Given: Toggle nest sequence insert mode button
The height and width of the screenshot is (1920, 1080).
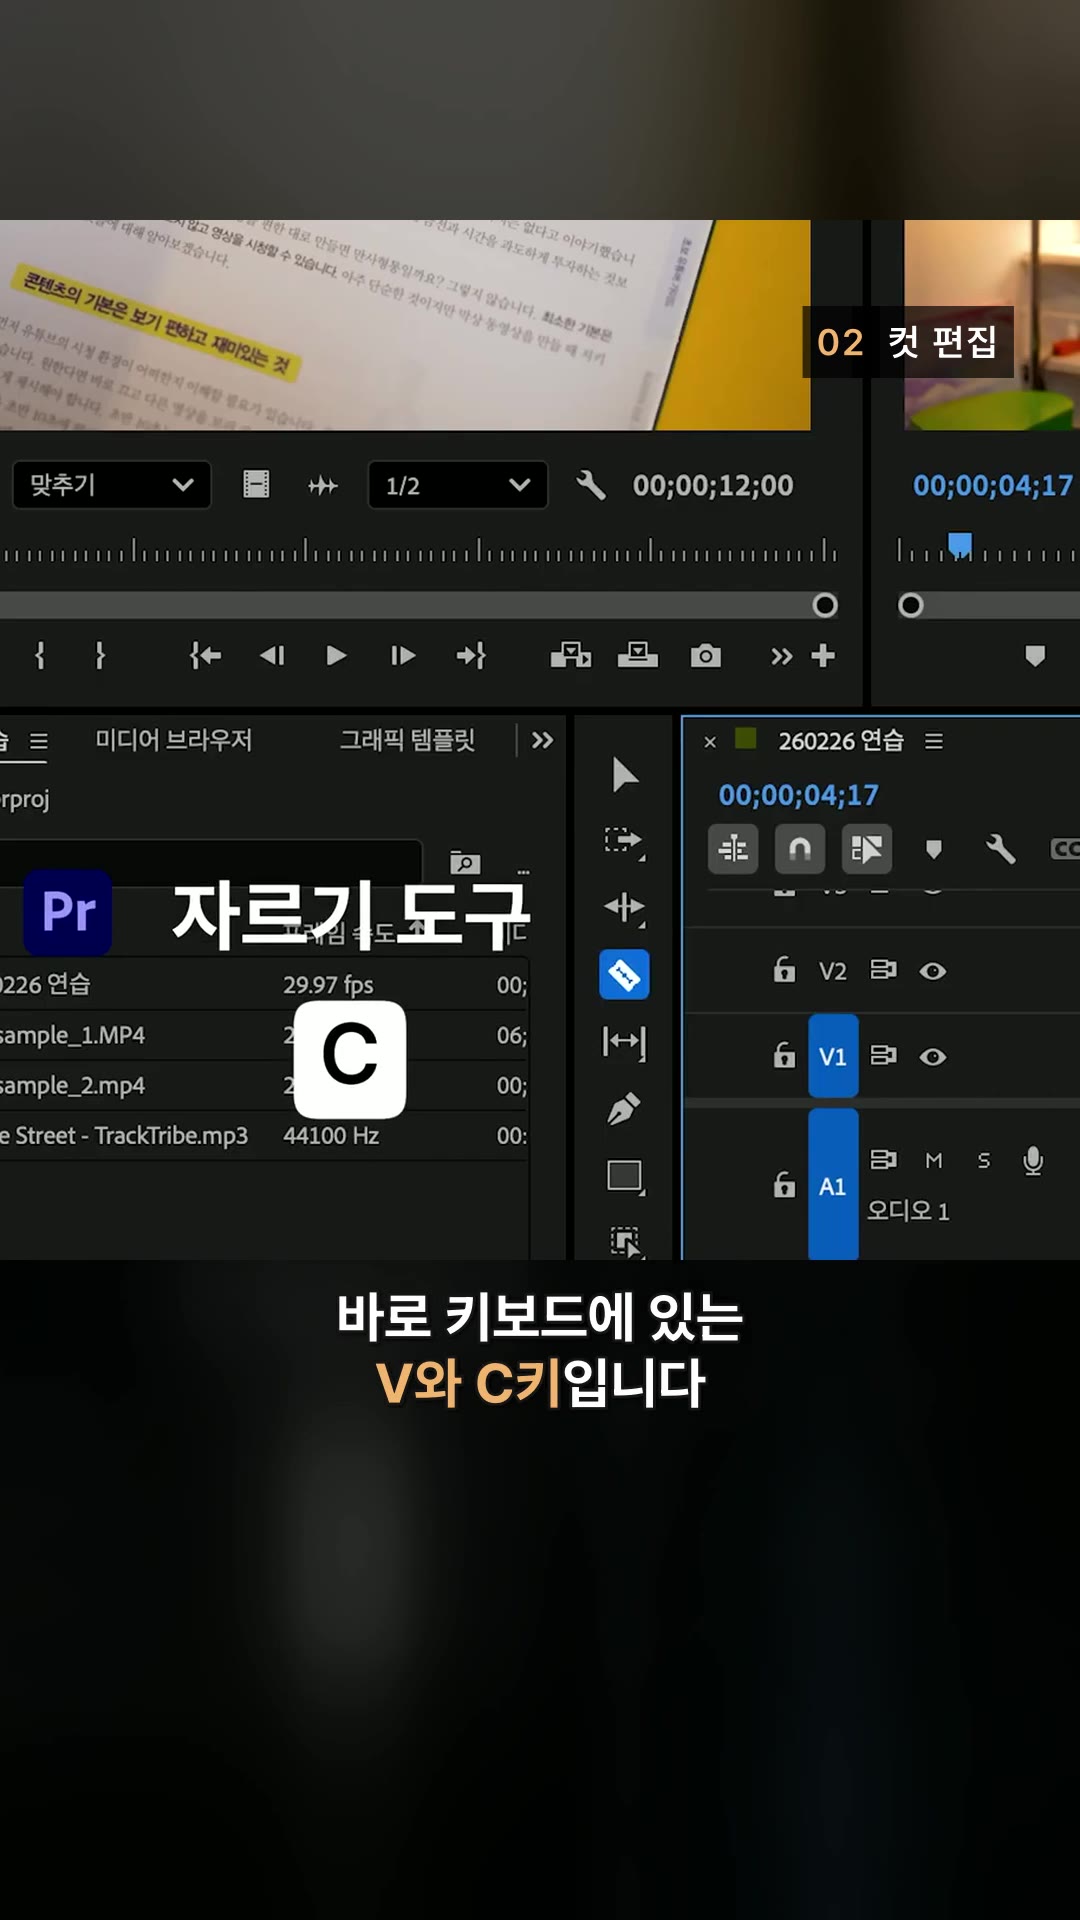Looking at the screenshot, I should coord(733,849).
